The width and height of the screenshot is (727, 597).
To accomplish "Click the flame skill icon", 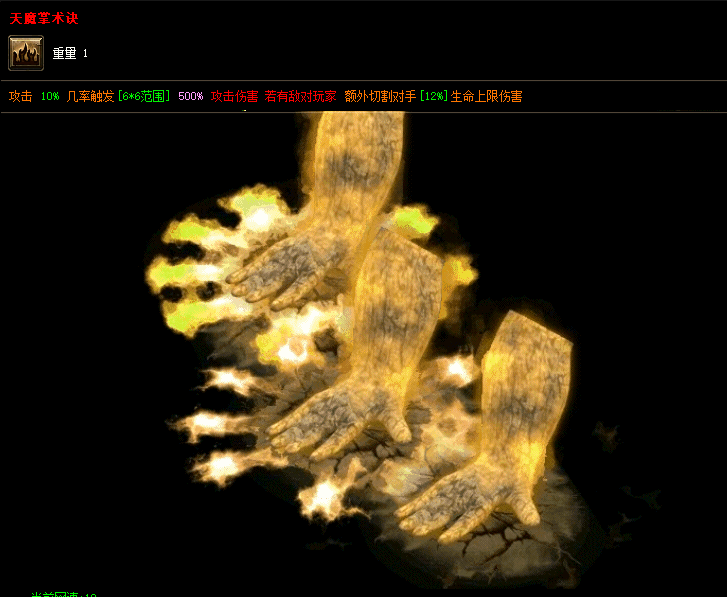I will [26, 53].
